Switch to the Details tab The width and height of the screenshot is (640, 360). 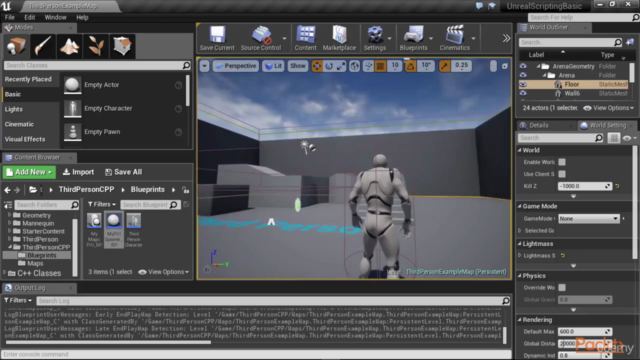tap(539, 126)
